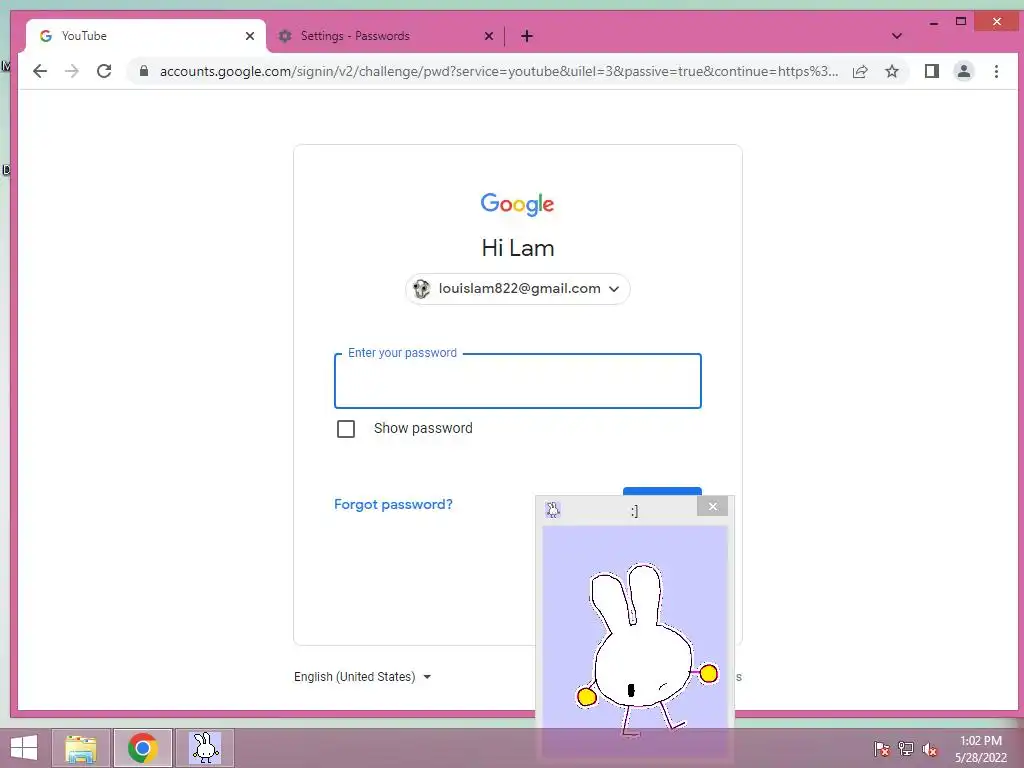Click the Forgot password? link
The width and height of the screenshot is (1024, 768).
393,504
